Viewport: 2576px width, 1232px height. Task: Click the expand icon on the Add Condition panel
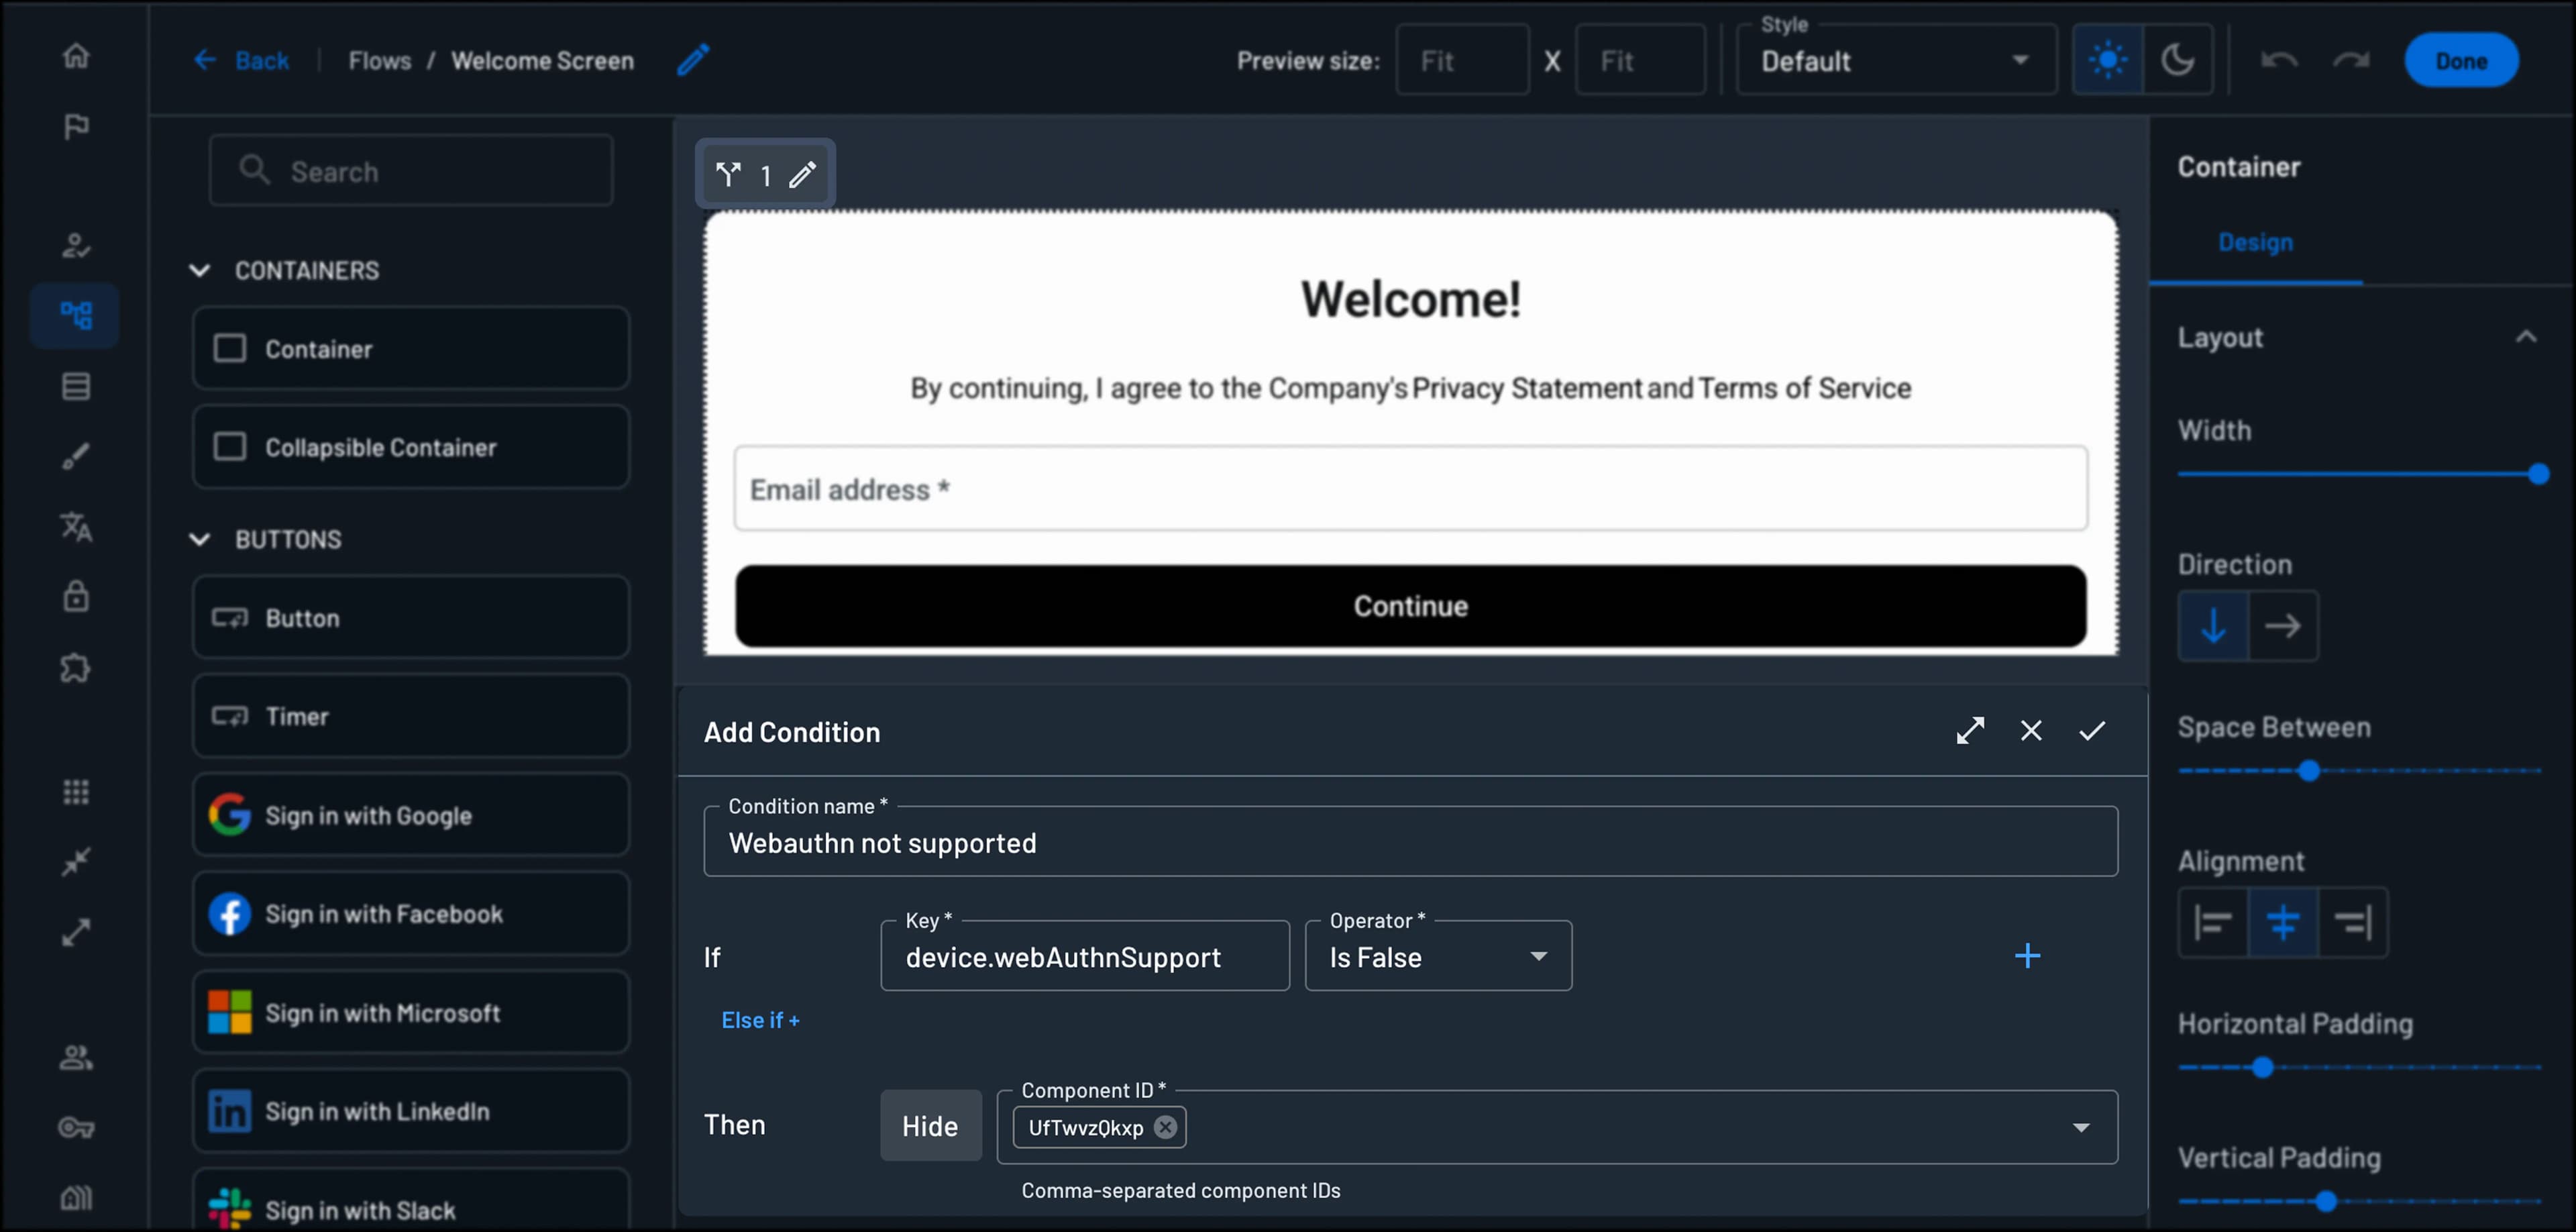tap(1970, 730)
